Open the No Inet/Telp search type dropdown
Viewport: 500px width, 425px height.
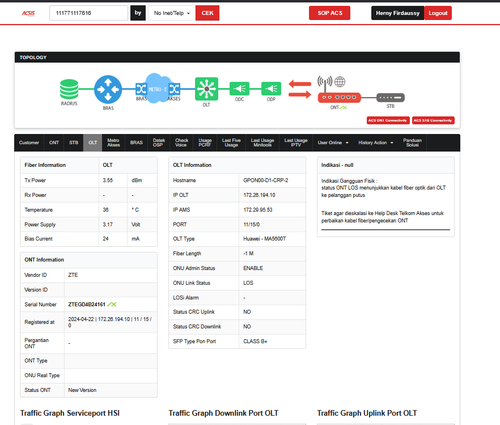coord(172,13)
